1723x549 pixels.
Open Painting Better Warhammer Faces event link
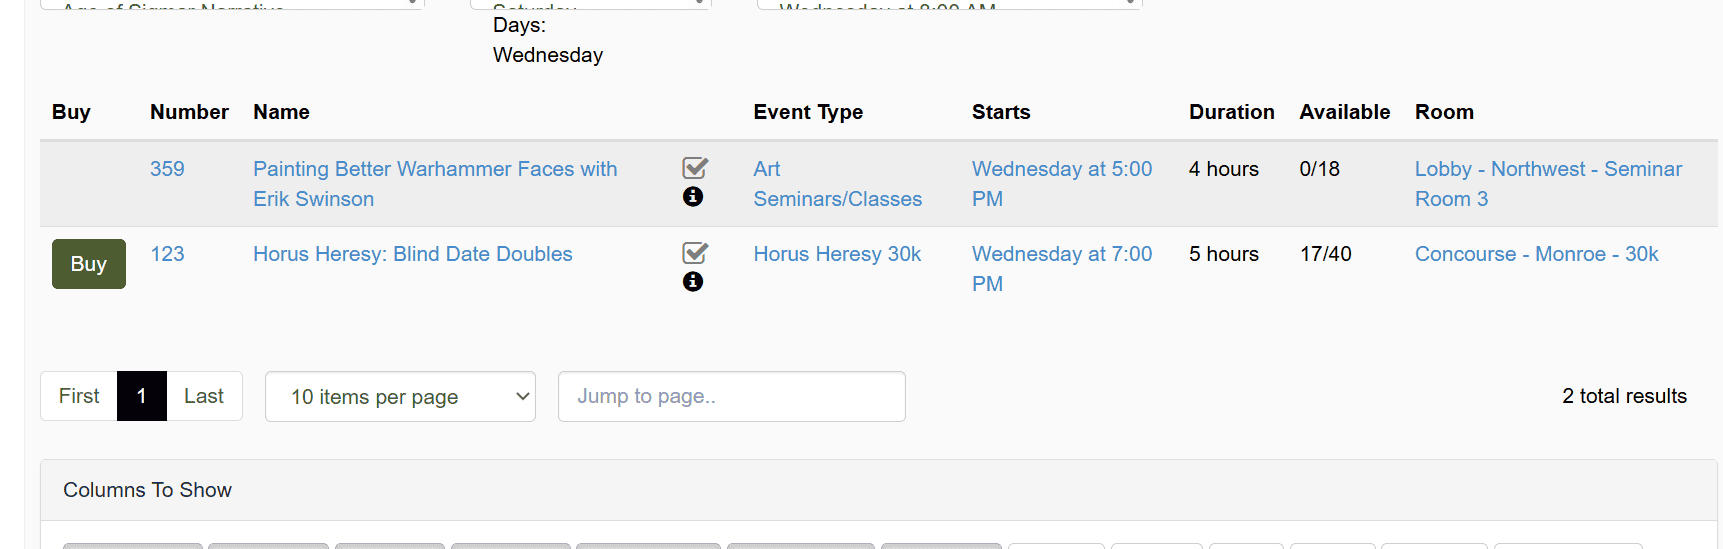(435, 184)
